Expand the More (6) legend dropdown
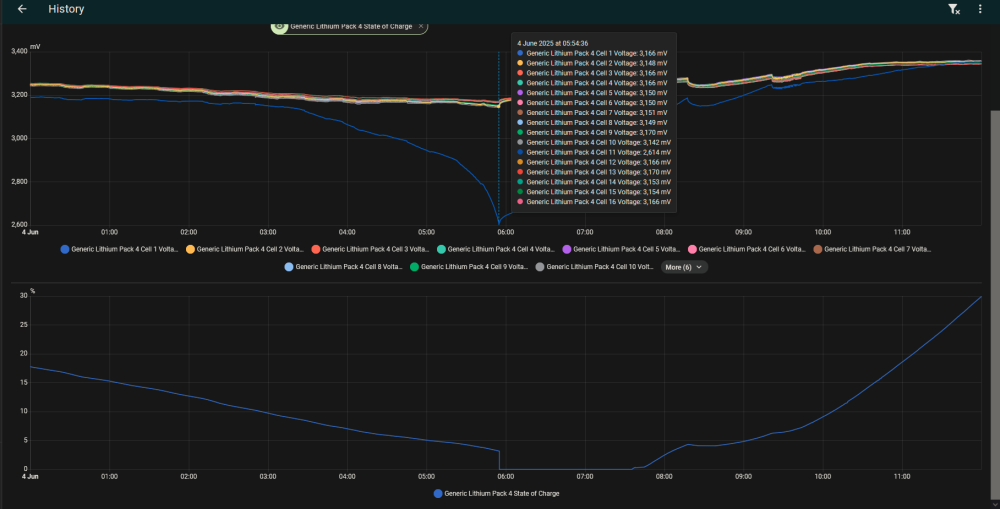Viewport: 1000px width, 509px height. [x=684, y=267]
